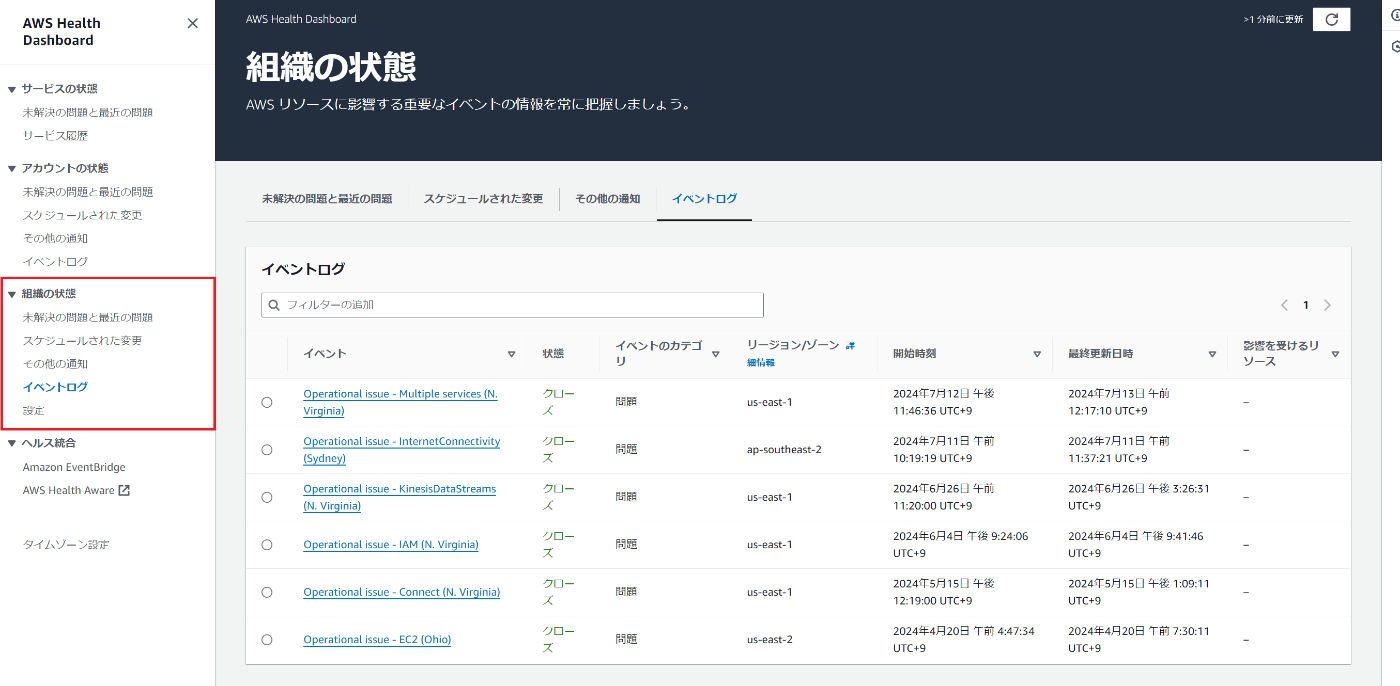Open the イベント column sort dropdown
1400x686 pixels.
(x=511, y=354)
